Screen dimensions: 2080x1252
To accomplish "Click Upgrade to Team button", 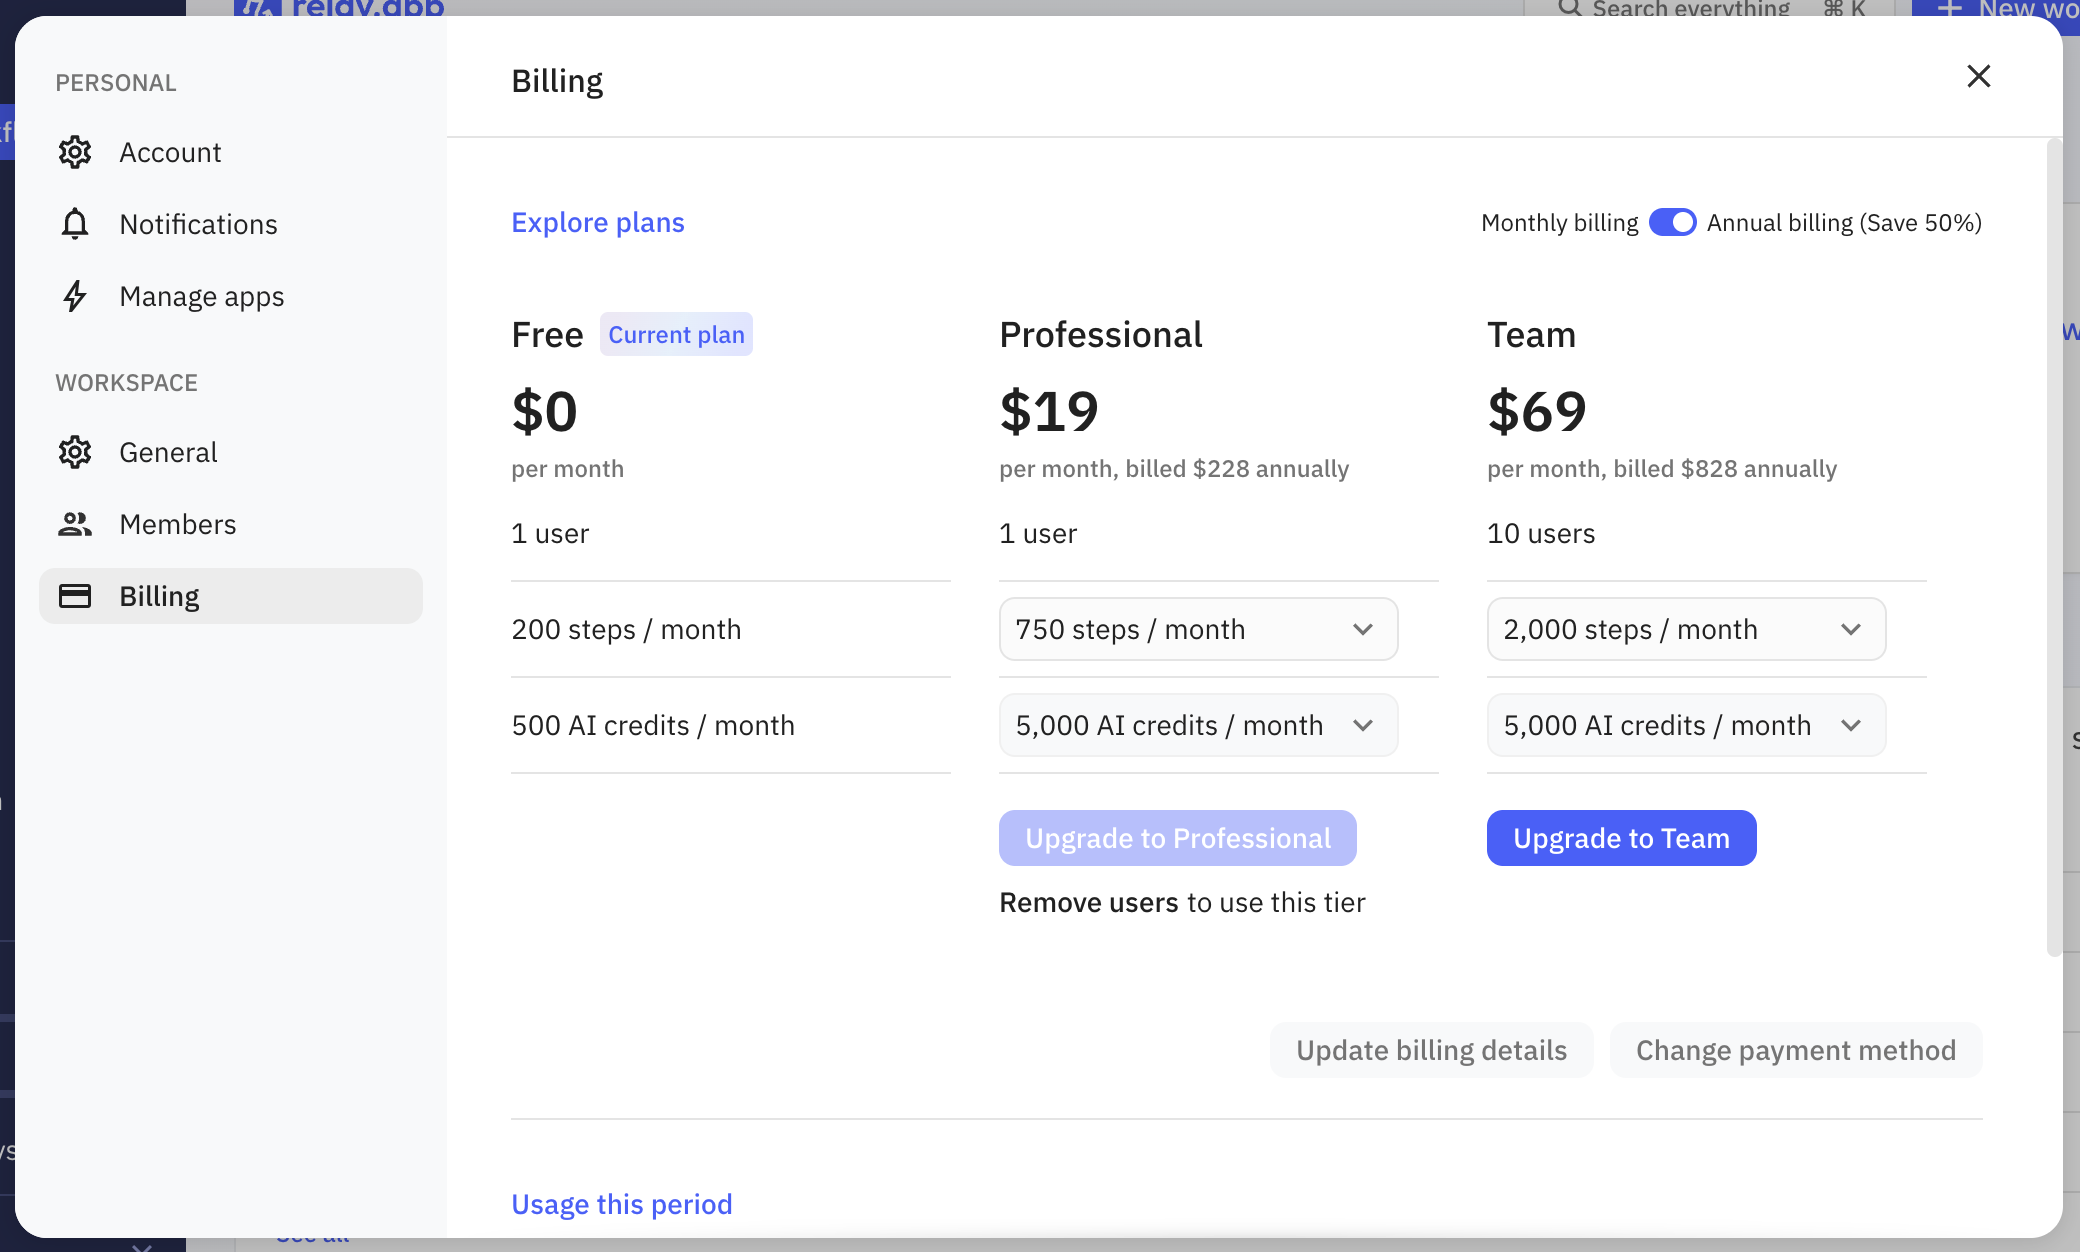I will 1621,838.
